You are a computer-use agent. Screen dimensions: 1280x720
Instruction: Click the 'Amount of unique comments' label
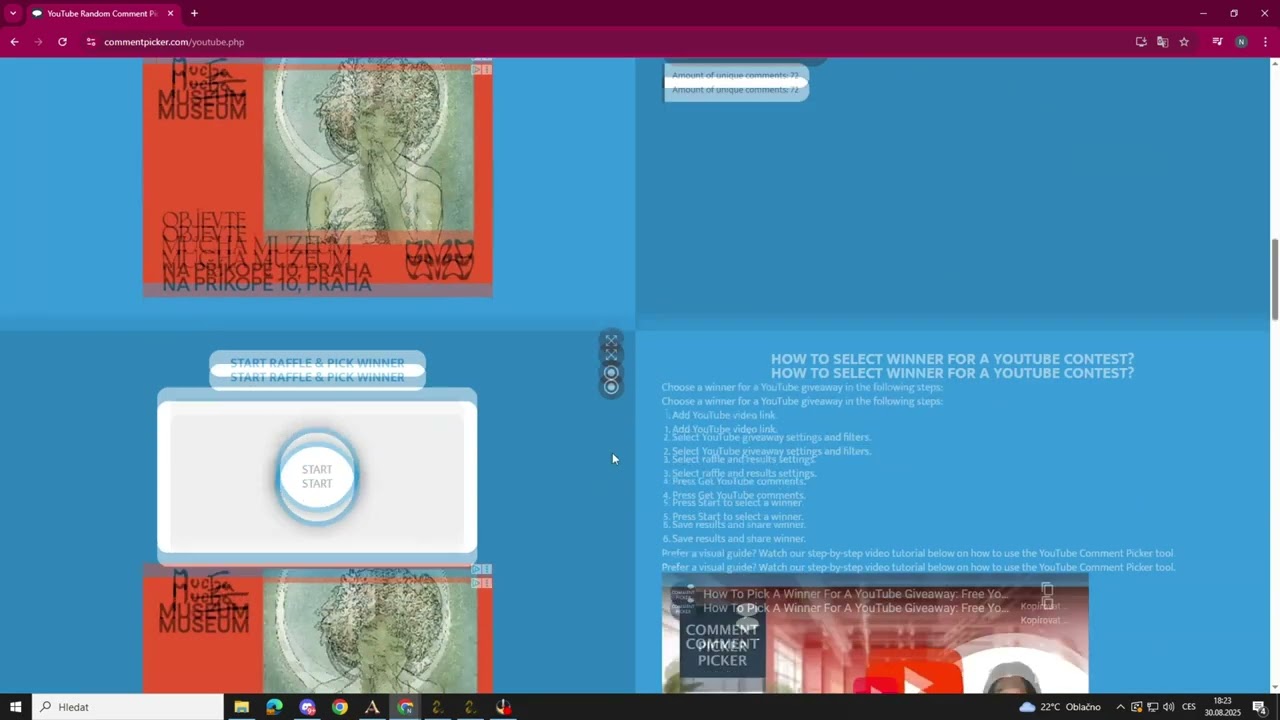pos(735,82)
